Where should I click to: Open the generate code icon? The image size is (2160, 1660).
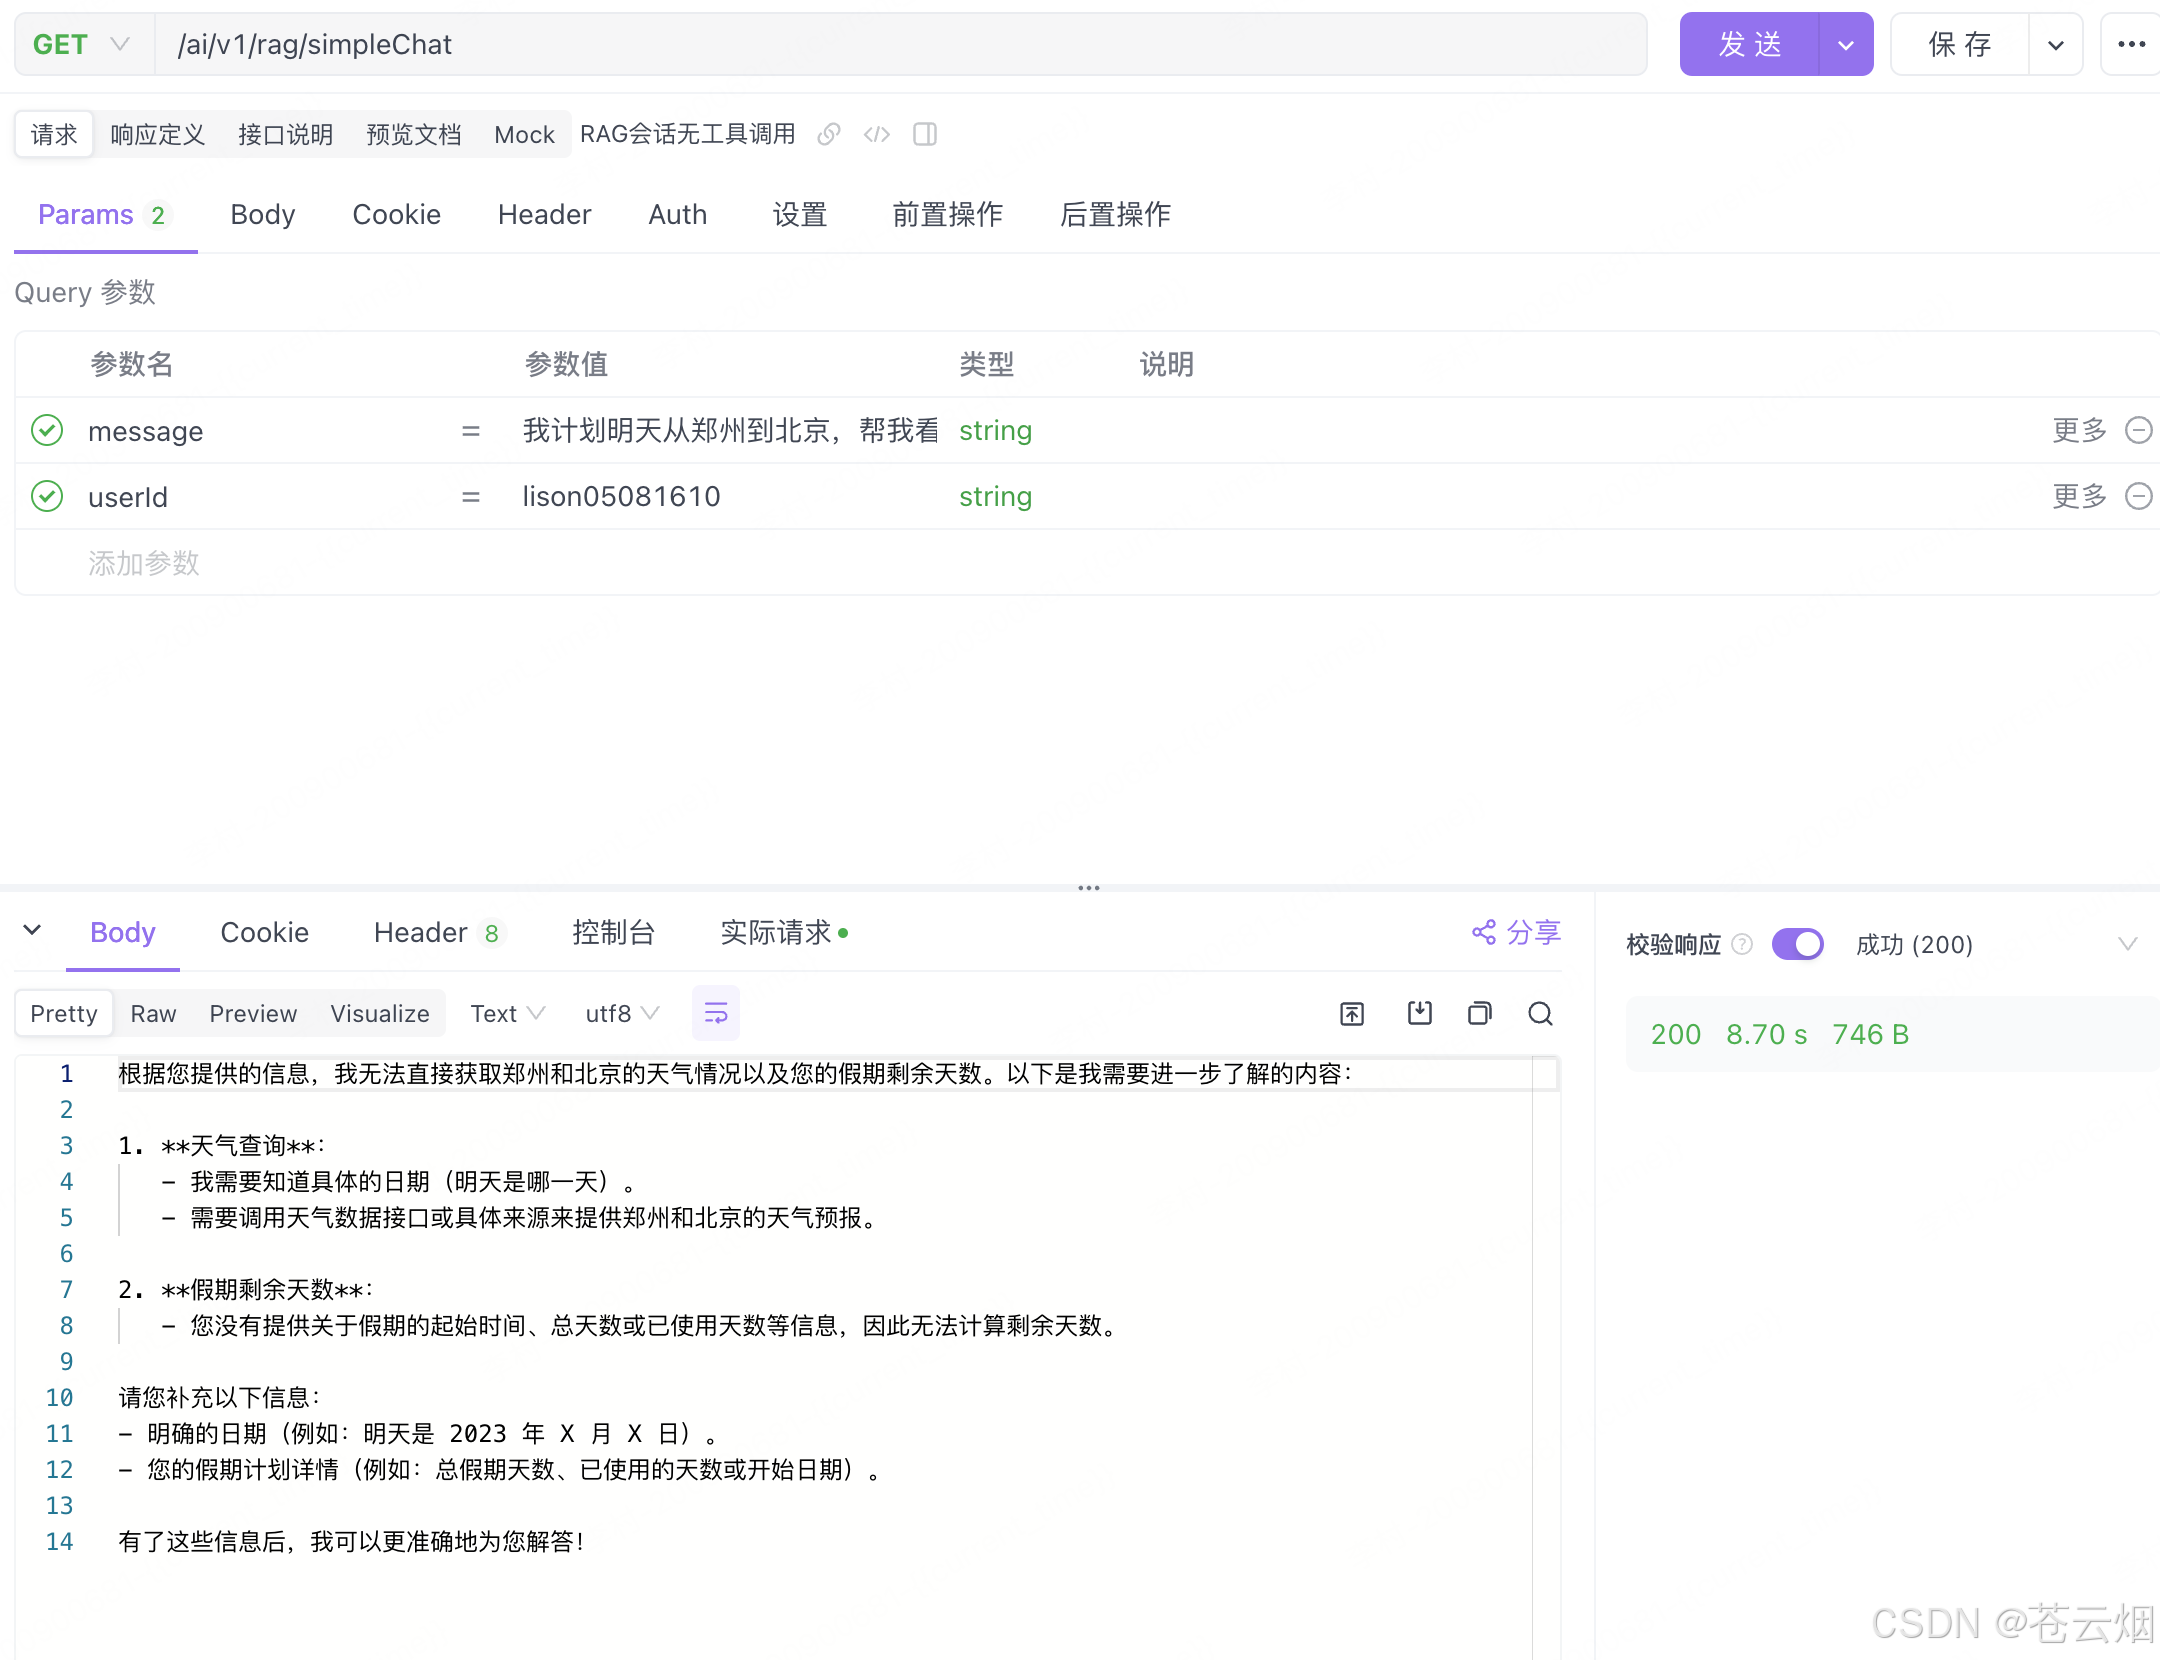click(876, 134)
